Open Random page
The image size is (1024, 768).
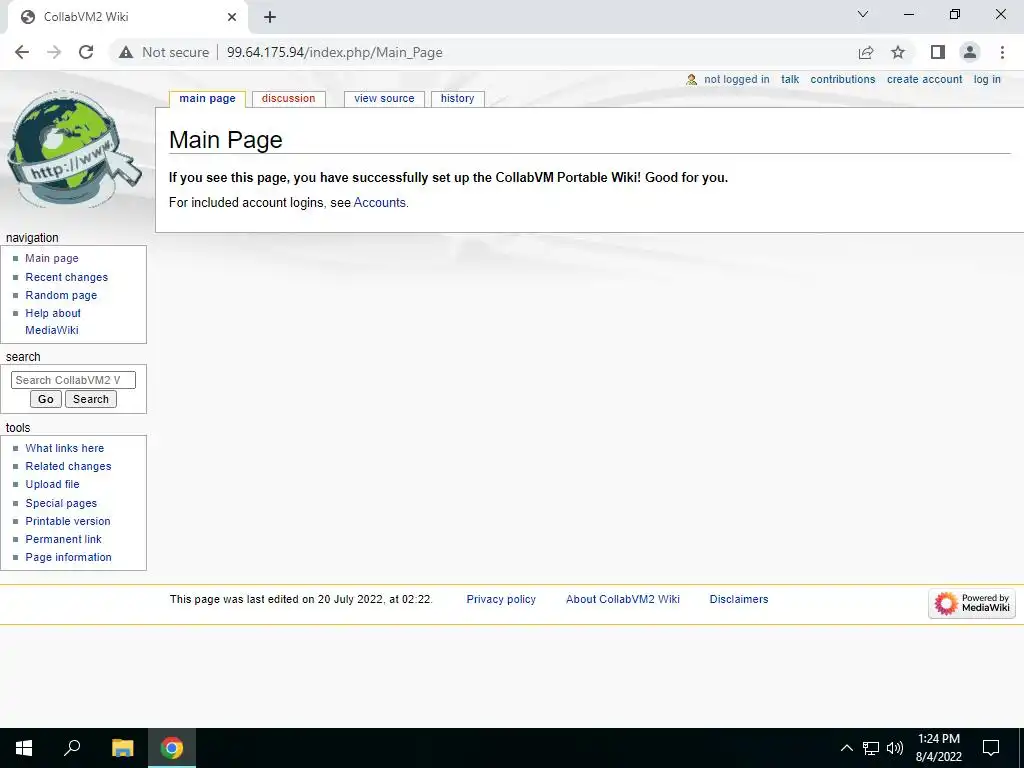[x=61, y=295]
